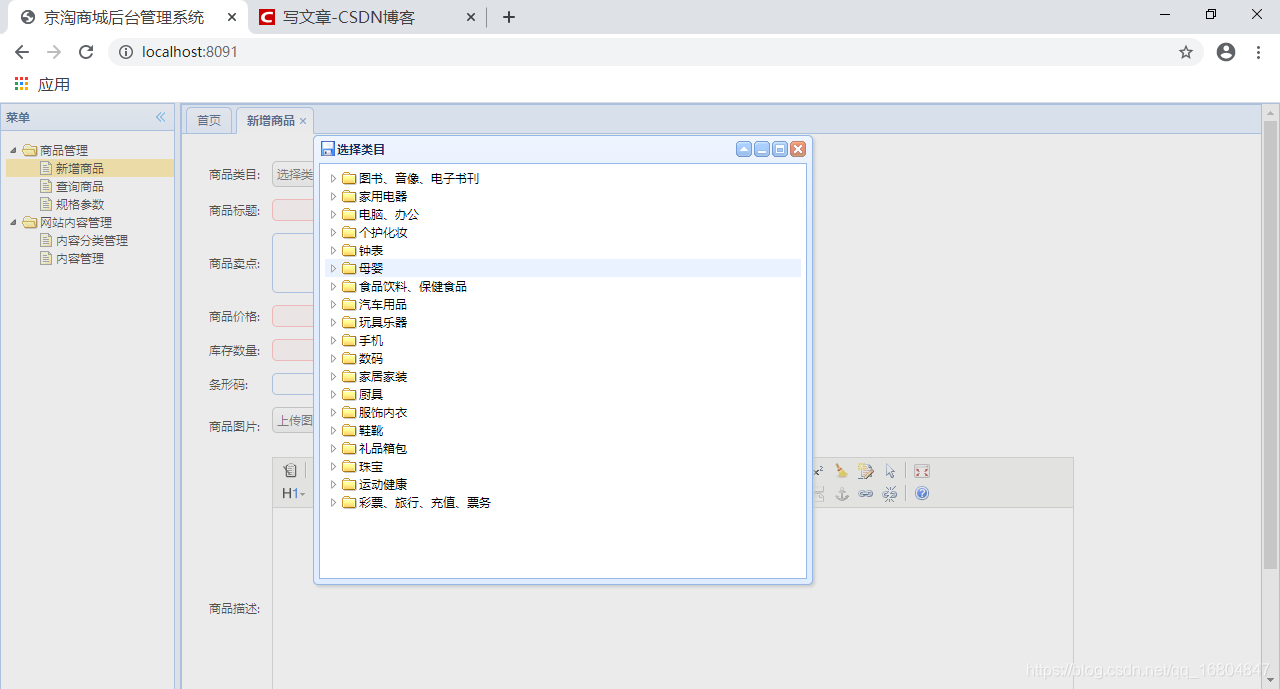This screenshot has width=1280, height=689.
Task: Minimize the 选择类目 dialog
Action: (x=762, y=149)
